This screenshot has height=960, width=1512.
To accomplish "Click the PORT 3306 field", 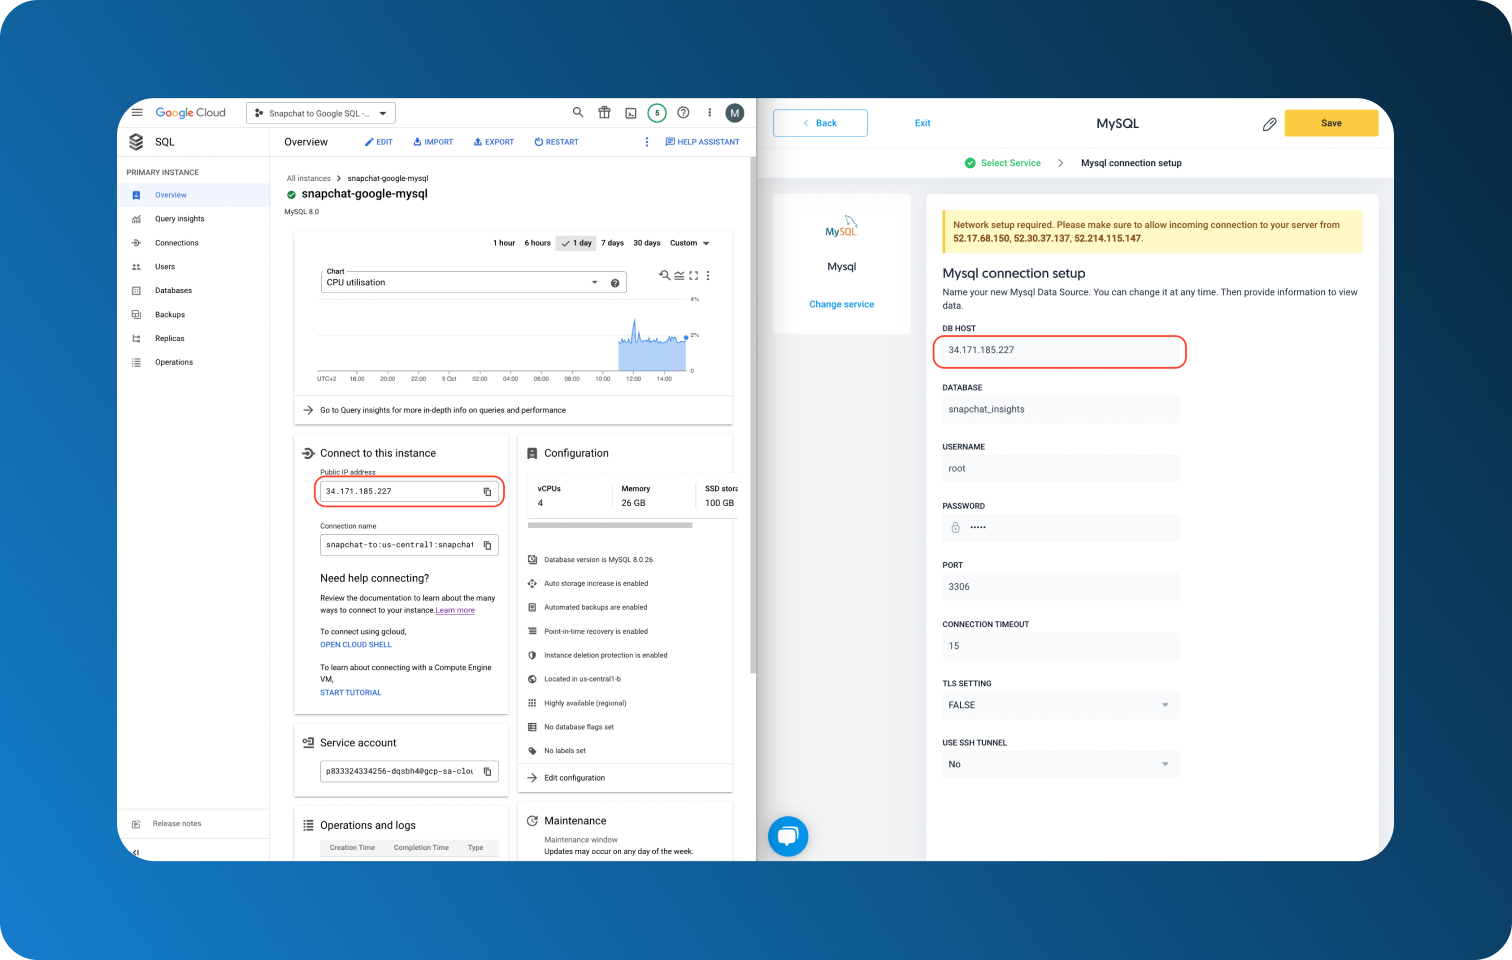I will tap(1060, 587).
